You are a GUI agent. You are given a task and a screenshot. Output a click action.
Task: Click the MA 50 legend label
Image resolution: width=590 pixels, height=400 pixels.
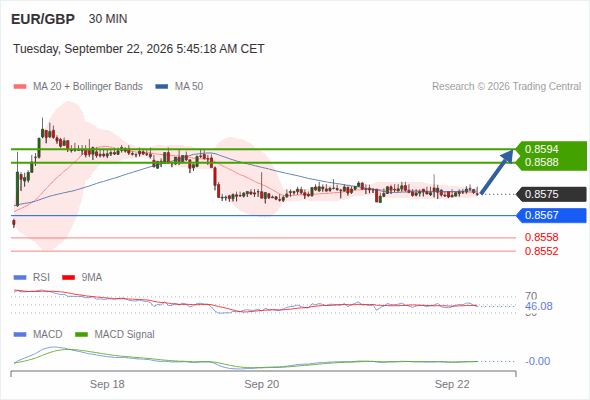pyautogui.click(x=189, y=87)
